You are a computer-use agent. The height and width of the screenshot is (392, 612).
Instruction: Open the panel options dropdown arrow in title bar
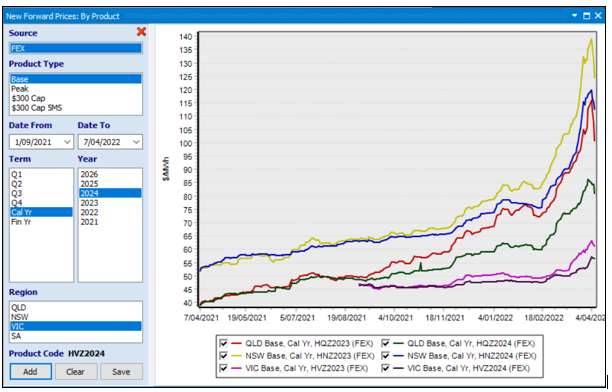point(575,16)
